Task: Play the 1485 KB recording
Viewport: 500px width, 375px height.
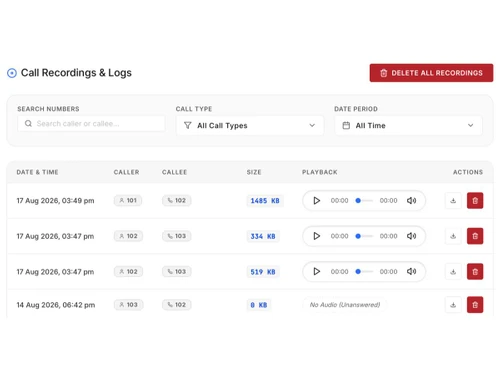Action: 316,201
